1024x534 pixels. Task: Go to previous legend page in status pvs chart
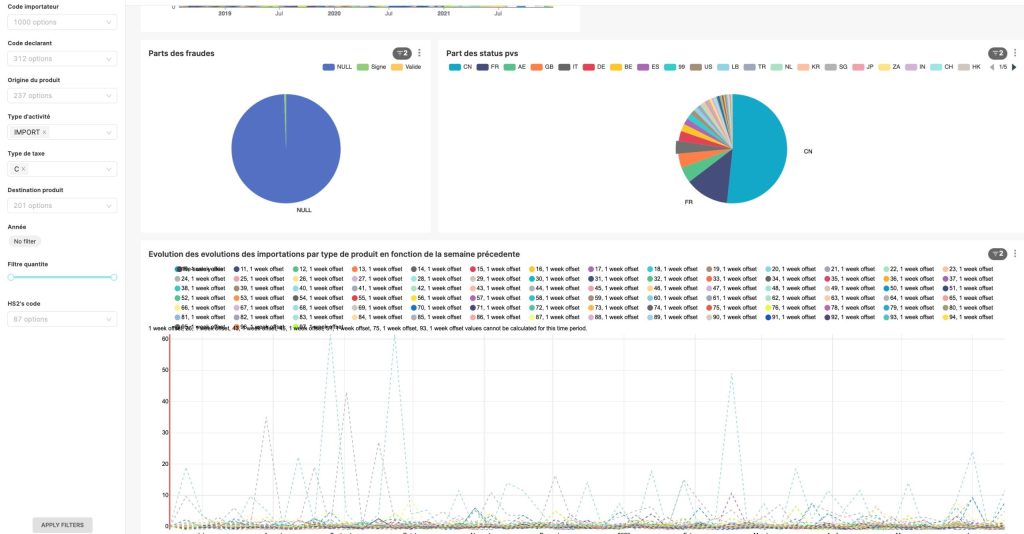(x=992, y=67)
